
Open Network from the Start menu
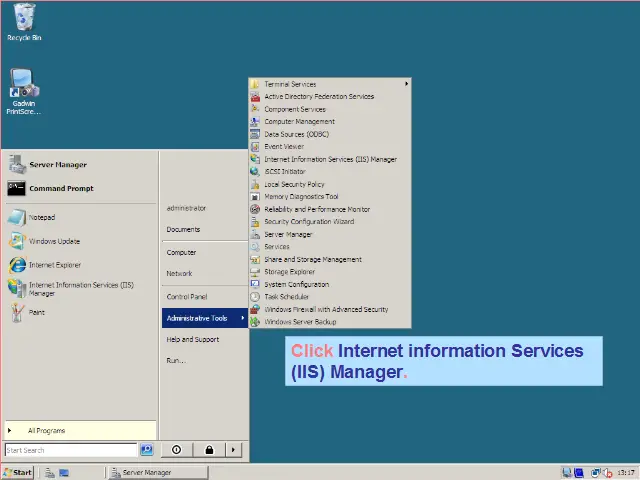tap(179, 273)
